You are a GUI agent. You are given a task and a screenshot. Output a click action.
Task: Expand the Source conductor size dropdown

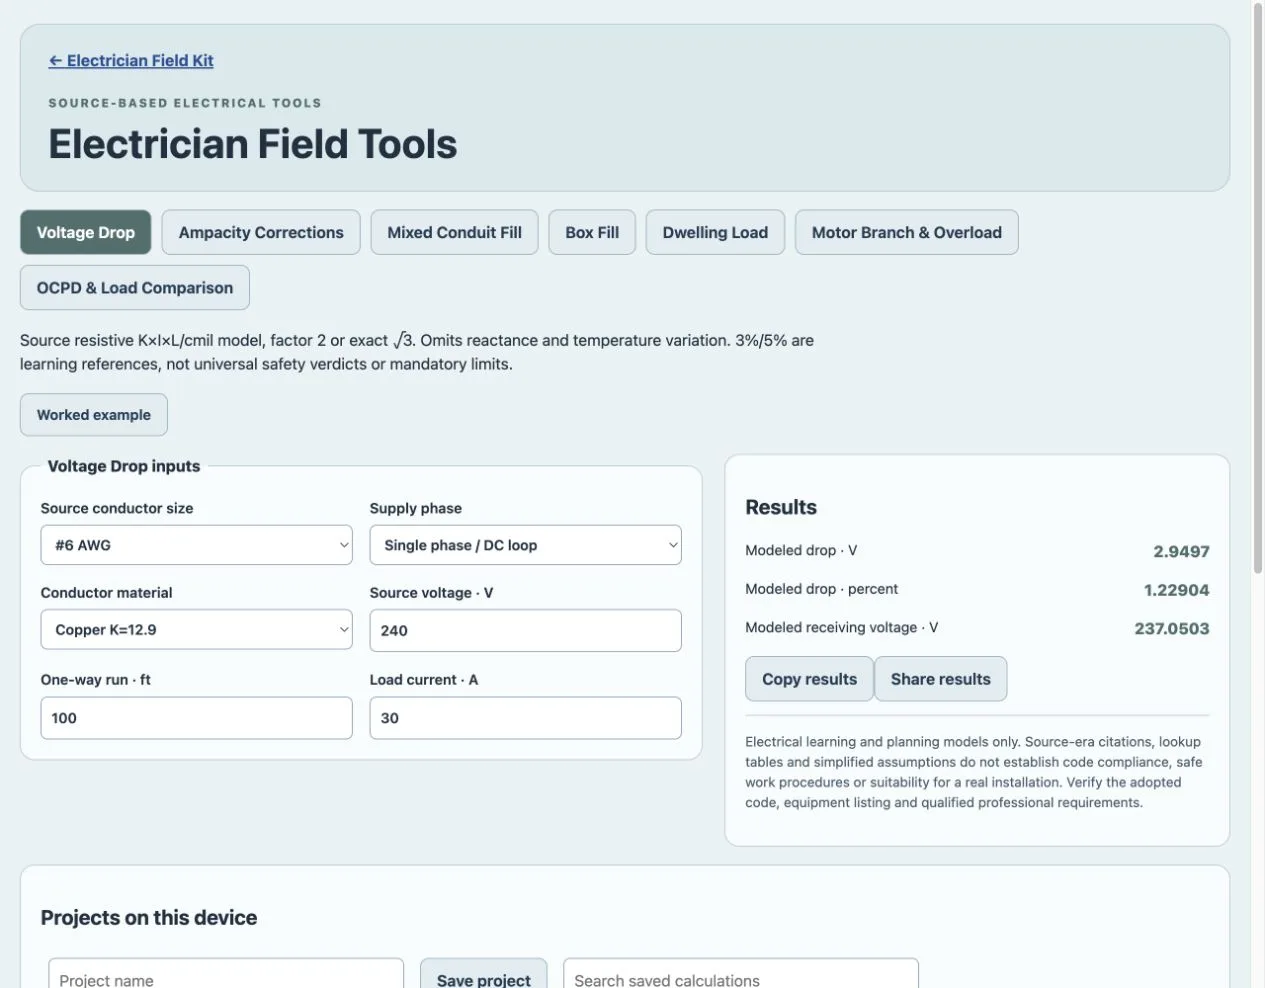197,545
